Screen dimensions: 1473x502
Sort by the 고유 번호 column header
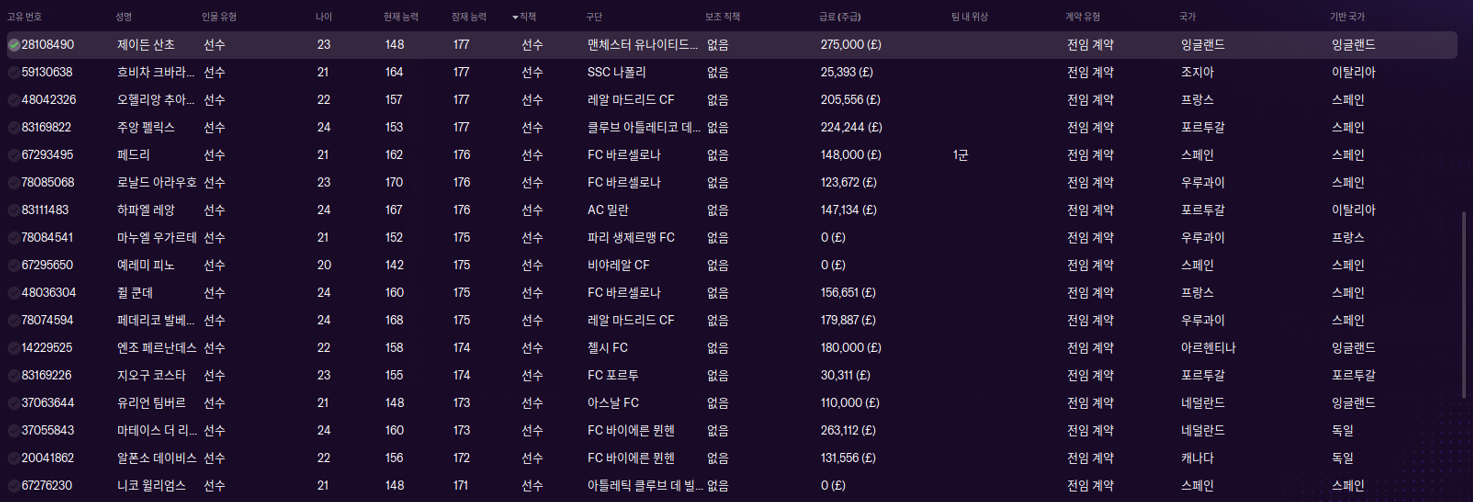25,17
